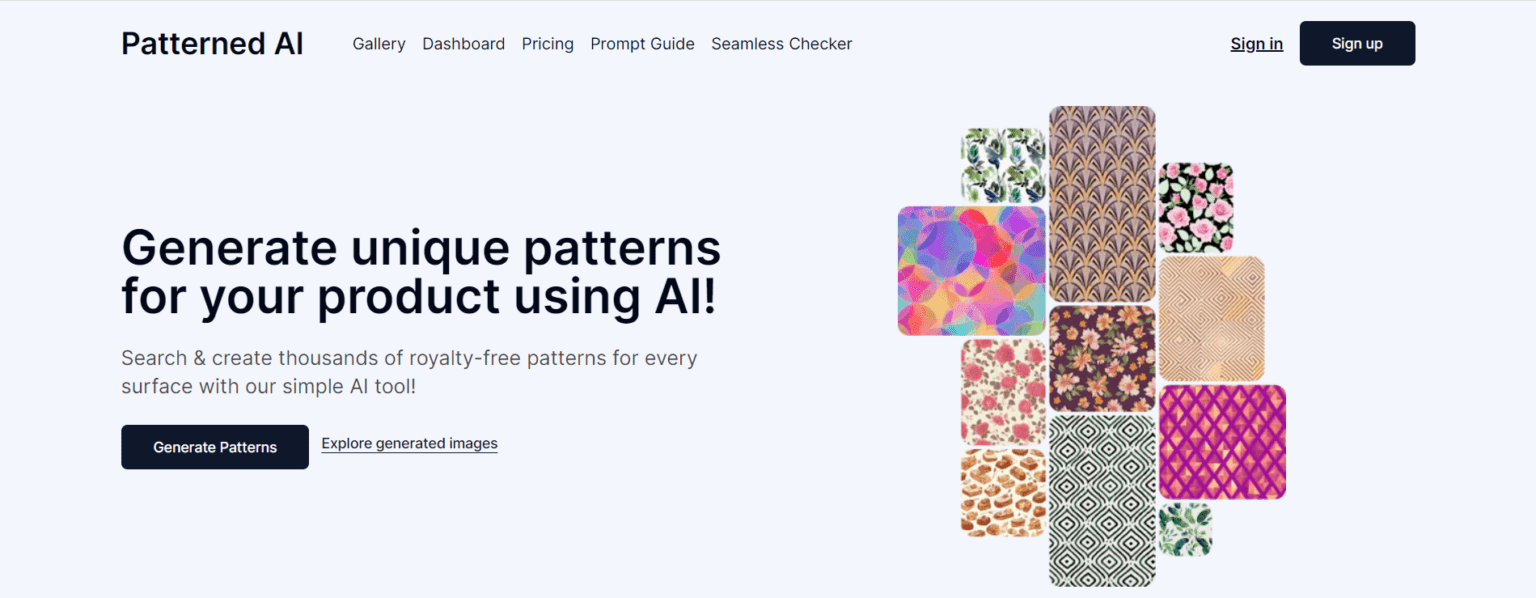Click the Patterned AI logo

click(211, 43)
